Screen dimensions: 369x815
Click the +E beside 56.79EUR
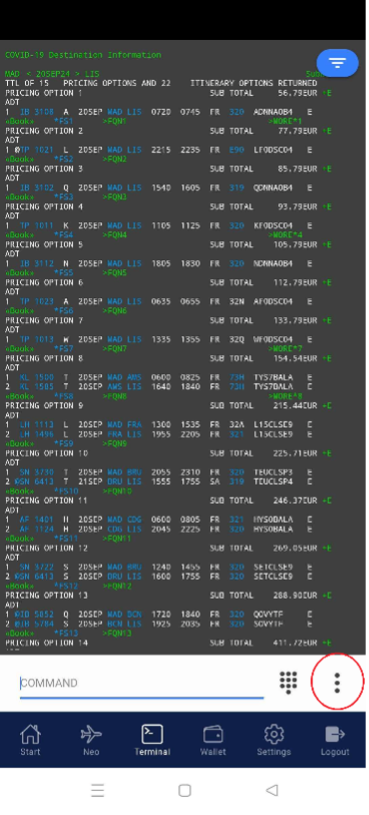pyautogui.click(x=326, y=93)
